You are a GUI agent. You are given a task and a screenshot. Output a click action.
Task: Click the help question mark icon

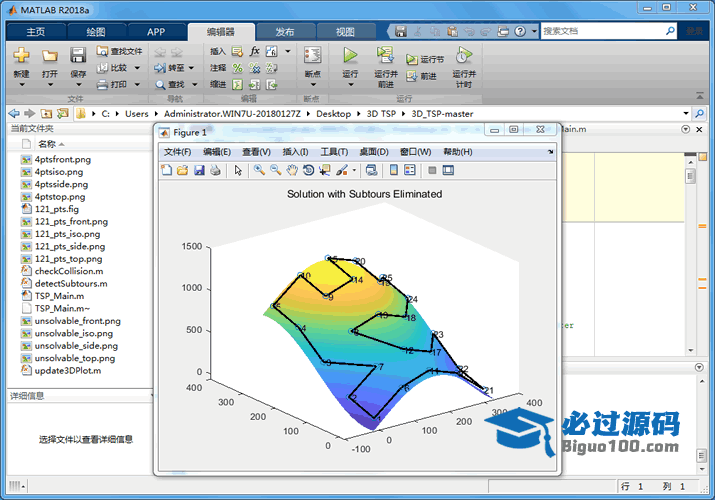[520, 31]
